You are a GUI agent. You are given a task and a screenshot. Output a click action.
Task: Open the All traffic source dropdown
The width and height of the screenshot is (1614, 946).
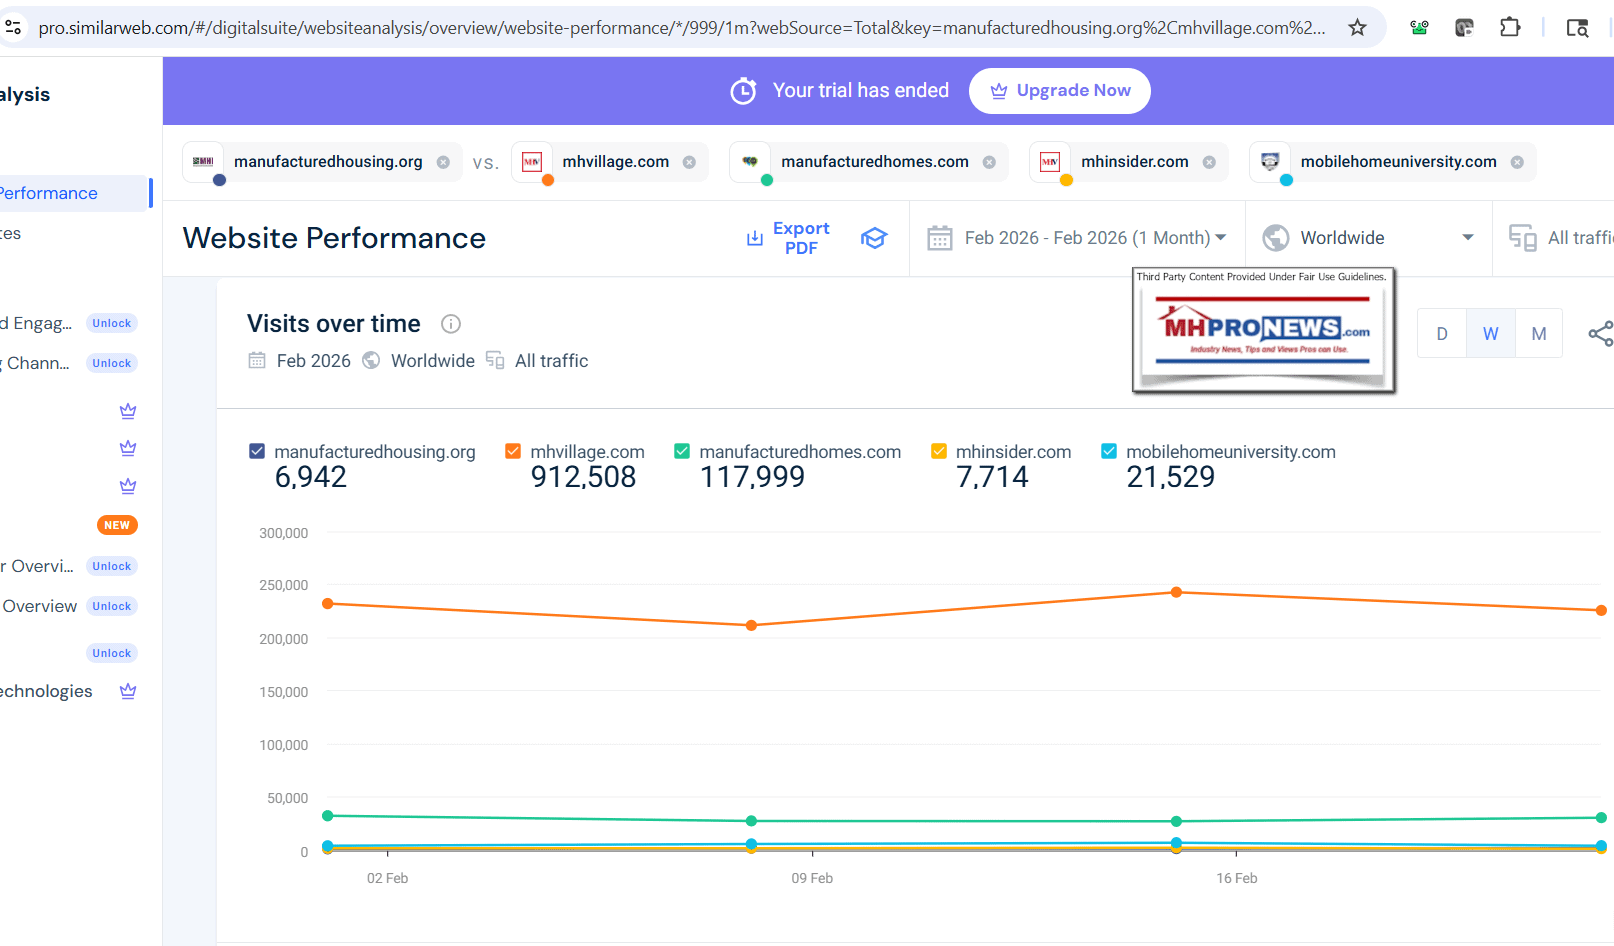[x=1562, y=238]
